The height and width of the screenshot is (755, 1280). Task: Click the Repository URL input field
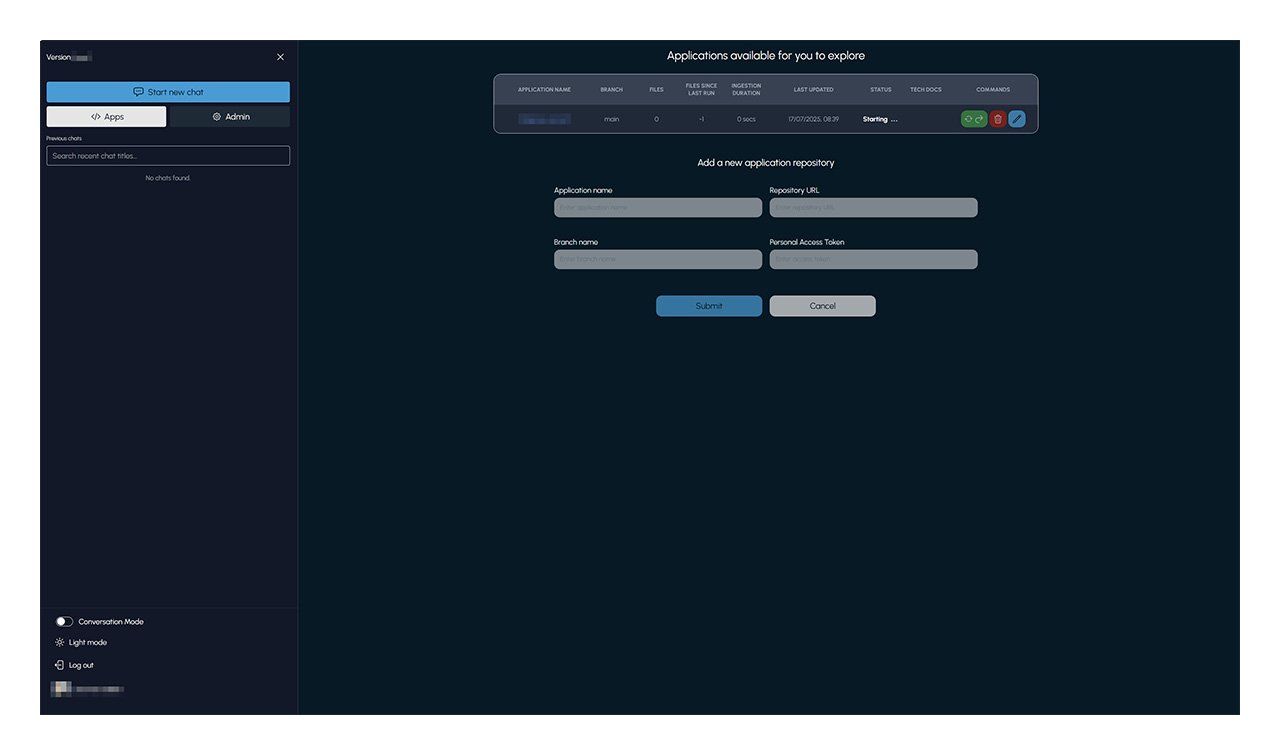[x=873, y=208]
